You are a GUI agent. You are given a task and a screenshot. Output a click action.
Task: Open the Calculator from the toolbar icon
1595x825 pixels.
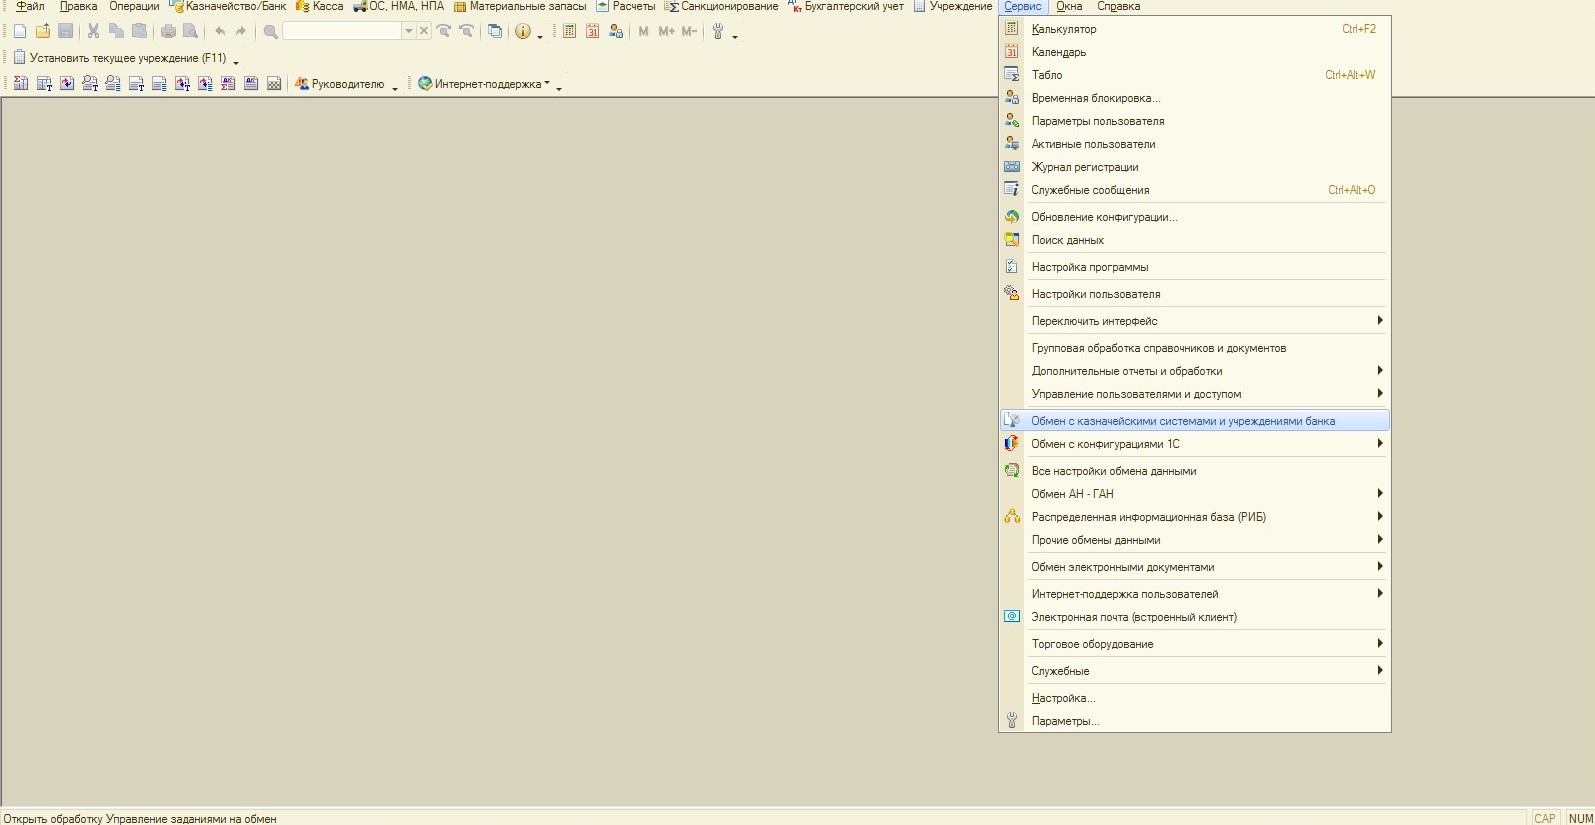click(569, 31)
